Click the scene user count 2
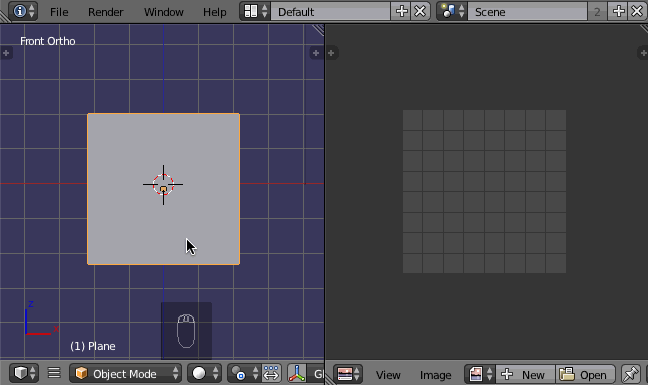The width and height of the screenshot is (648, 385). [597, 12]
